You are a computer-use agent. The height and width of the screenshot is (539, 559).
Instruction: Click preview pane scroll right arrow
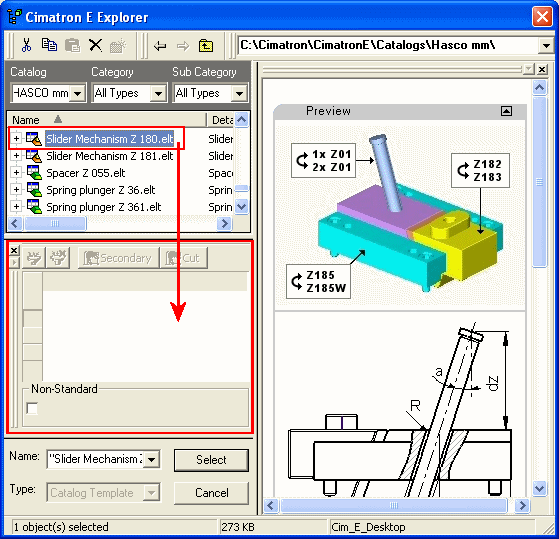point(522,505)
